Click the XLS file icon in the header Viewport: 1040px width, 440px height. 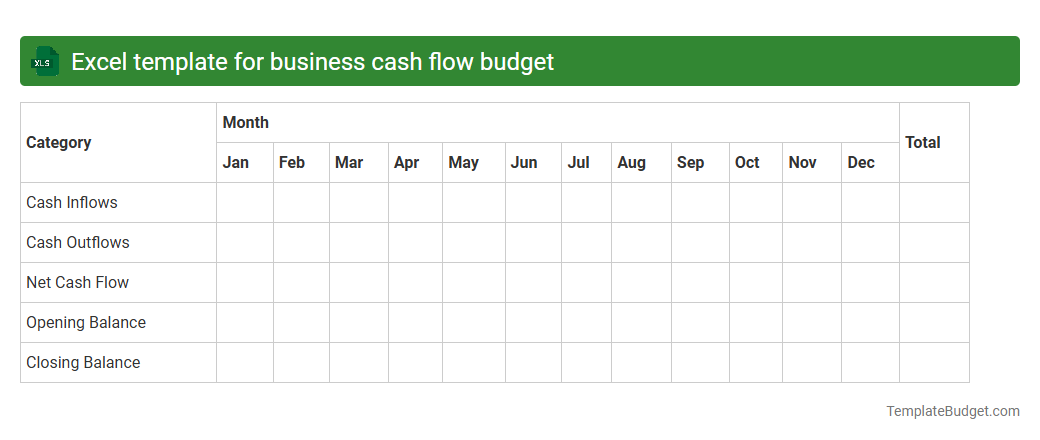click(44, 61)
